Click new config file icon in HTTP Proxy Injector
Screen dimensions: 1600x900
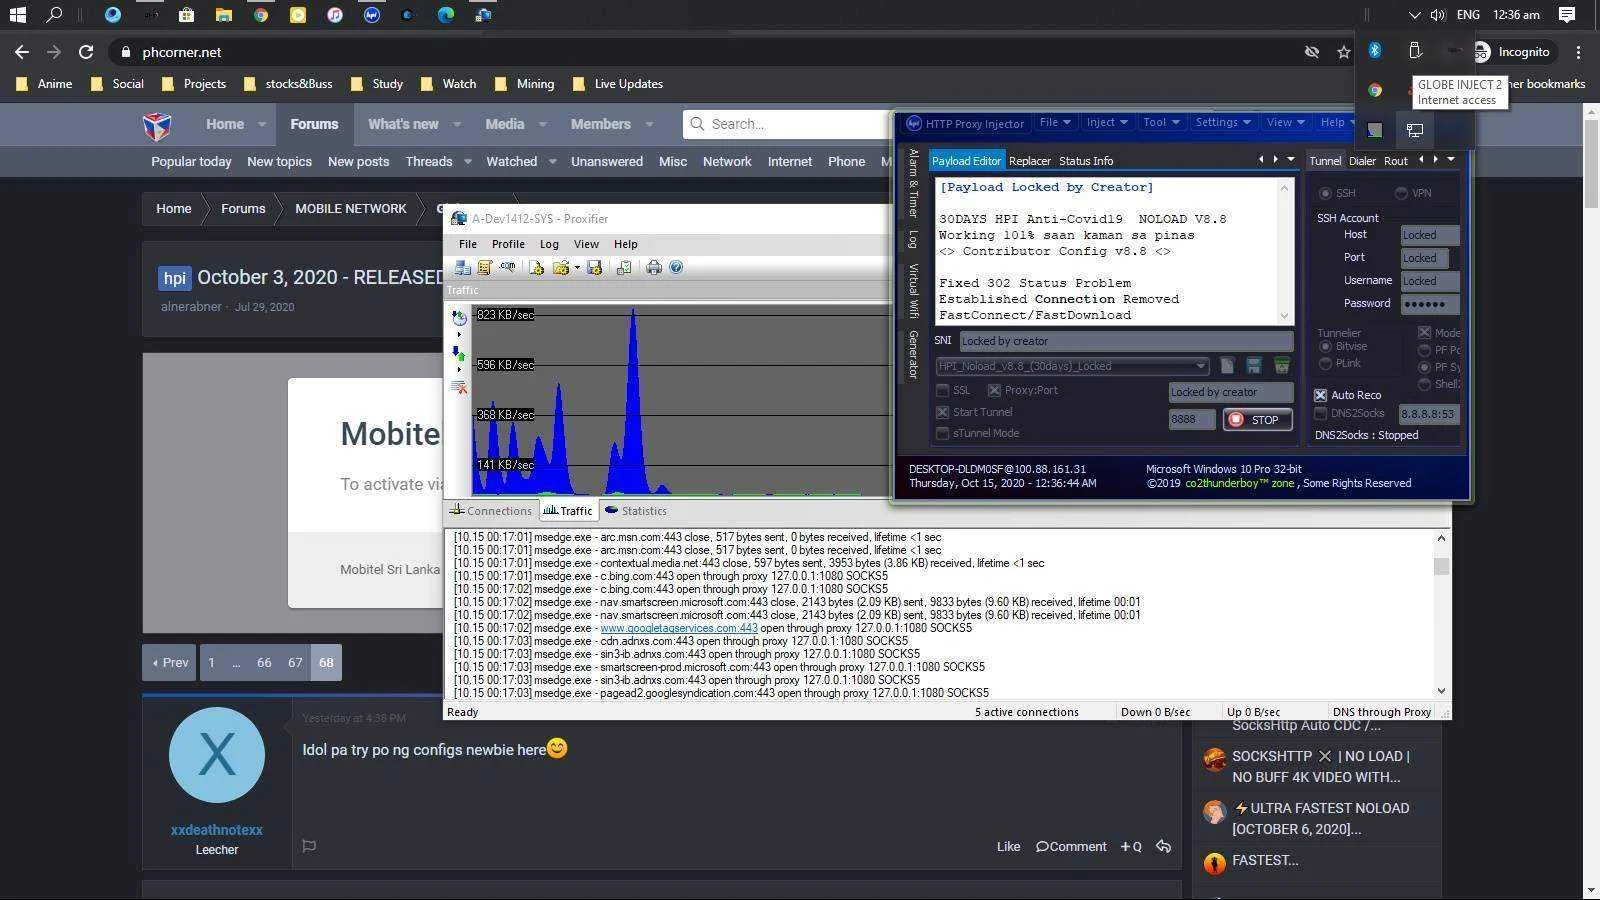point(1227,366)
